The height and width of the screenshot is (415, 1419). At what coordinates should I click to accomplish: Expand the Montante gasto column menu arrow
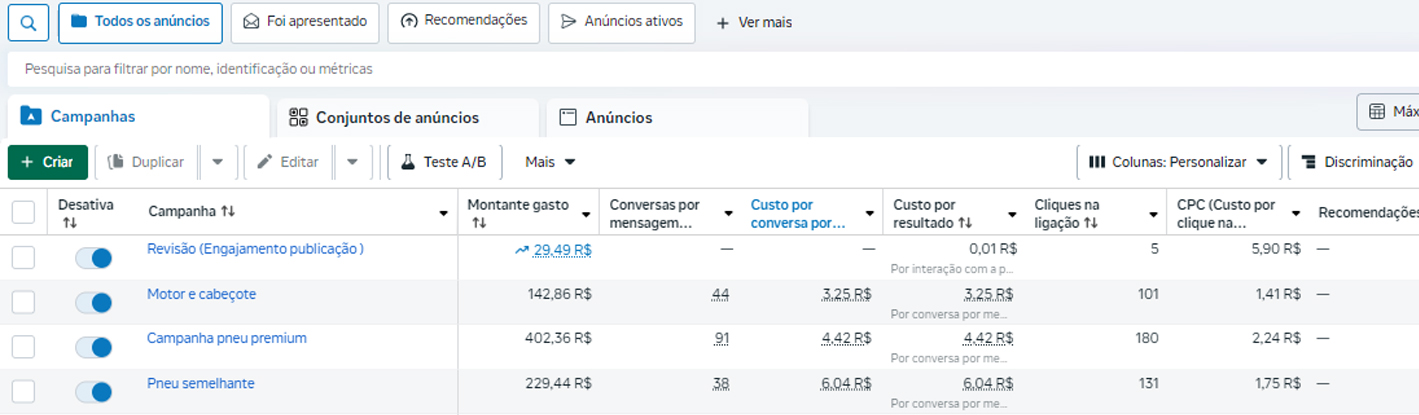tap(586, 213)
